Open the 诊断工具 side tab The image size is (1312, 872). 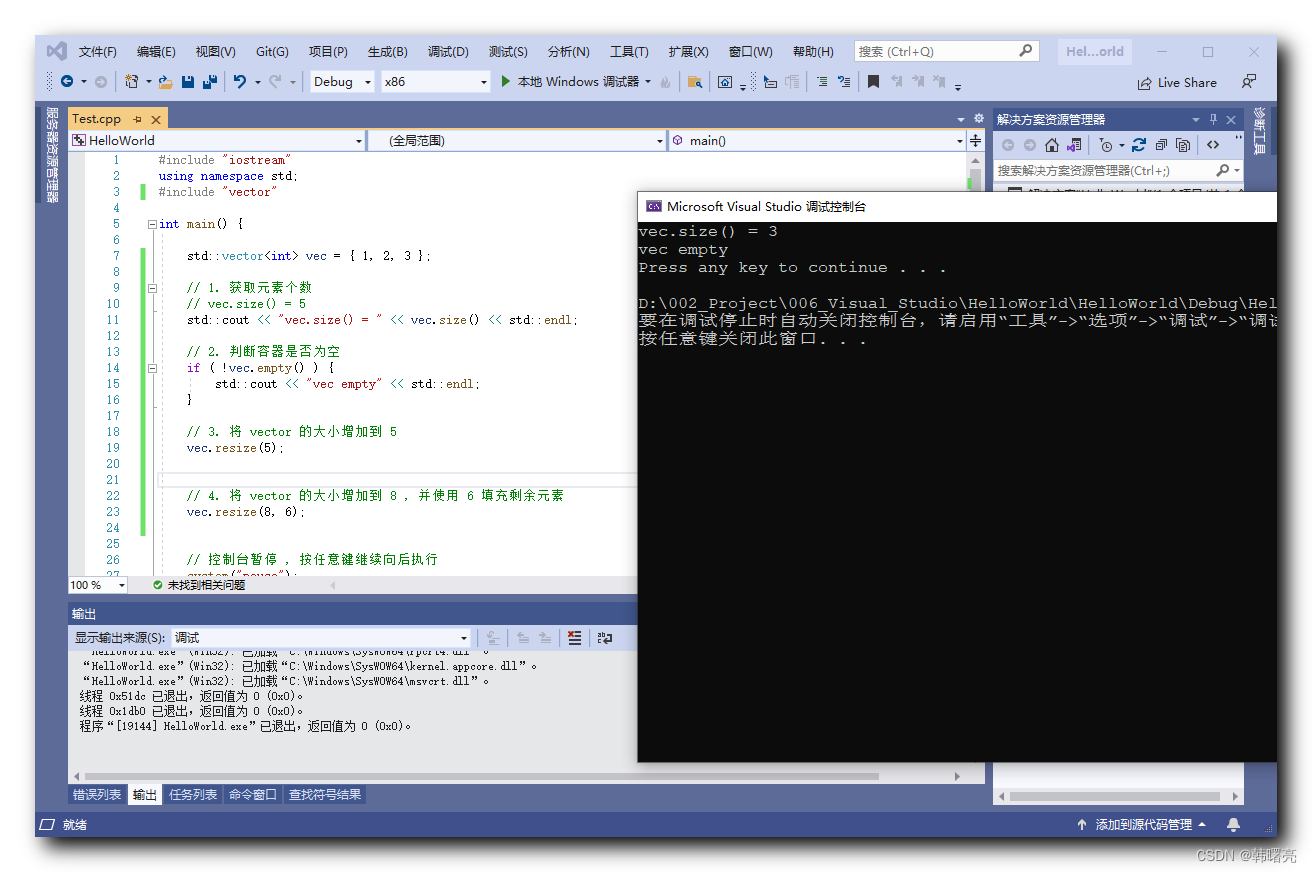(1259, 130)
